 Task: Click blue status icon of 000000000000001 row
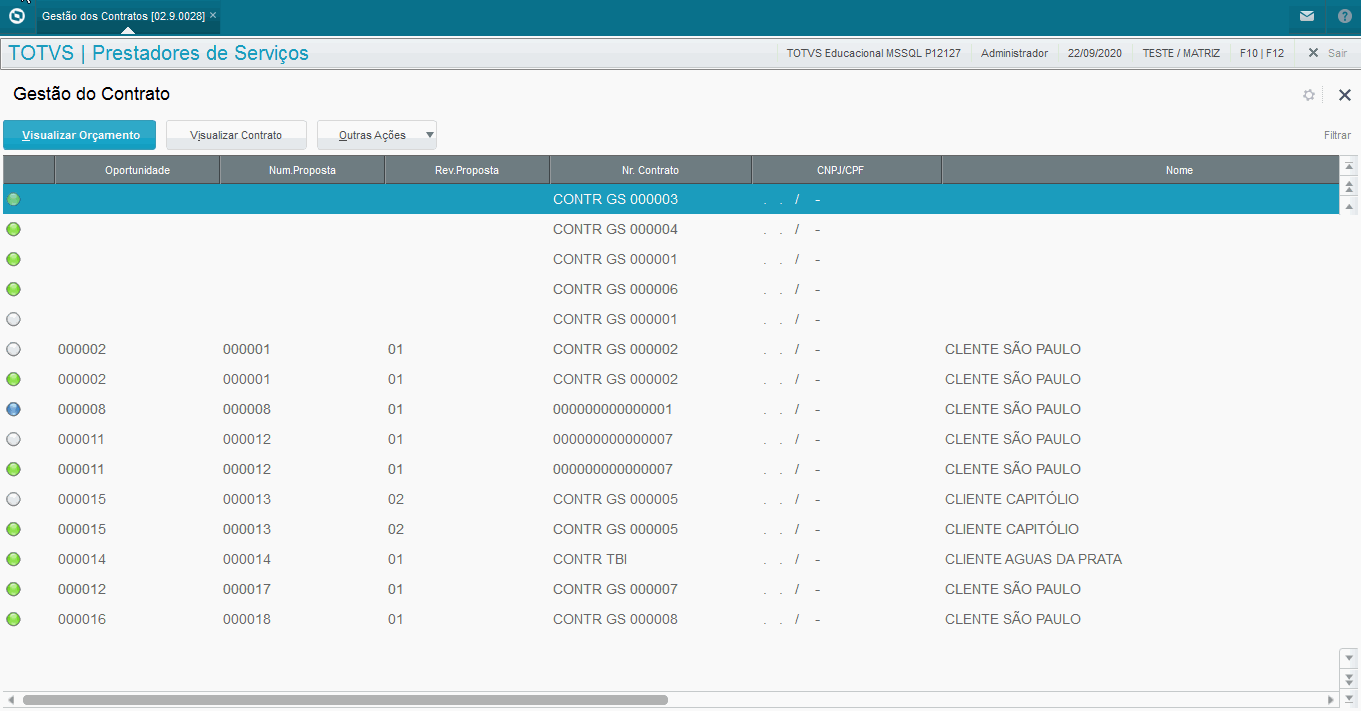pyautogui.click(x=13, y=409)
